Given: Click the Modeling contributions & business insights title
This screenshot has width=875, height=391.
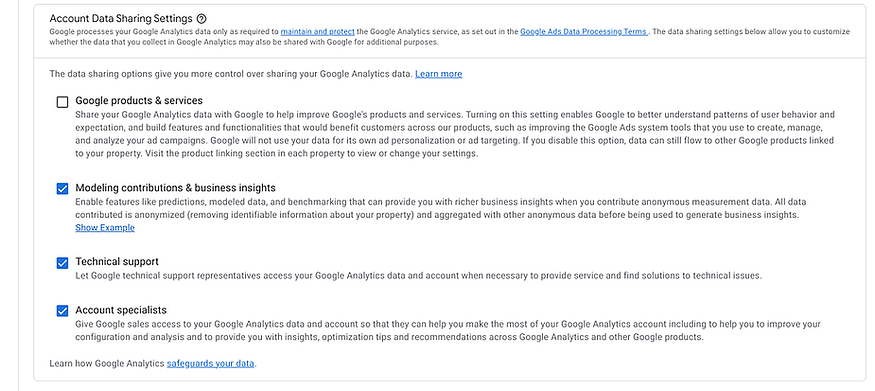Looking at the screenshot, I should pos(175,188).
